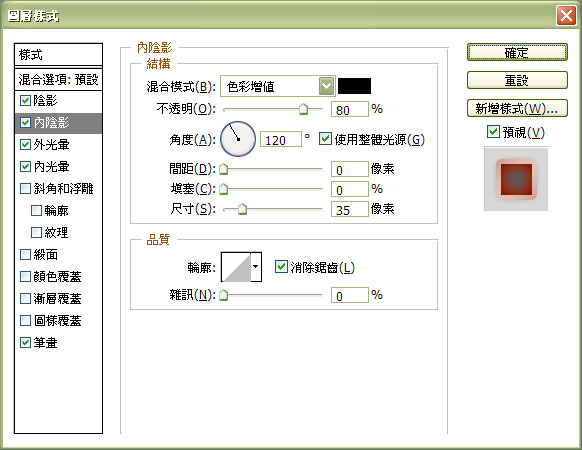This screenshot has height=450, width=582.
Task: Click the 尺寸 size value field
Action: click(x=350, y=209)
